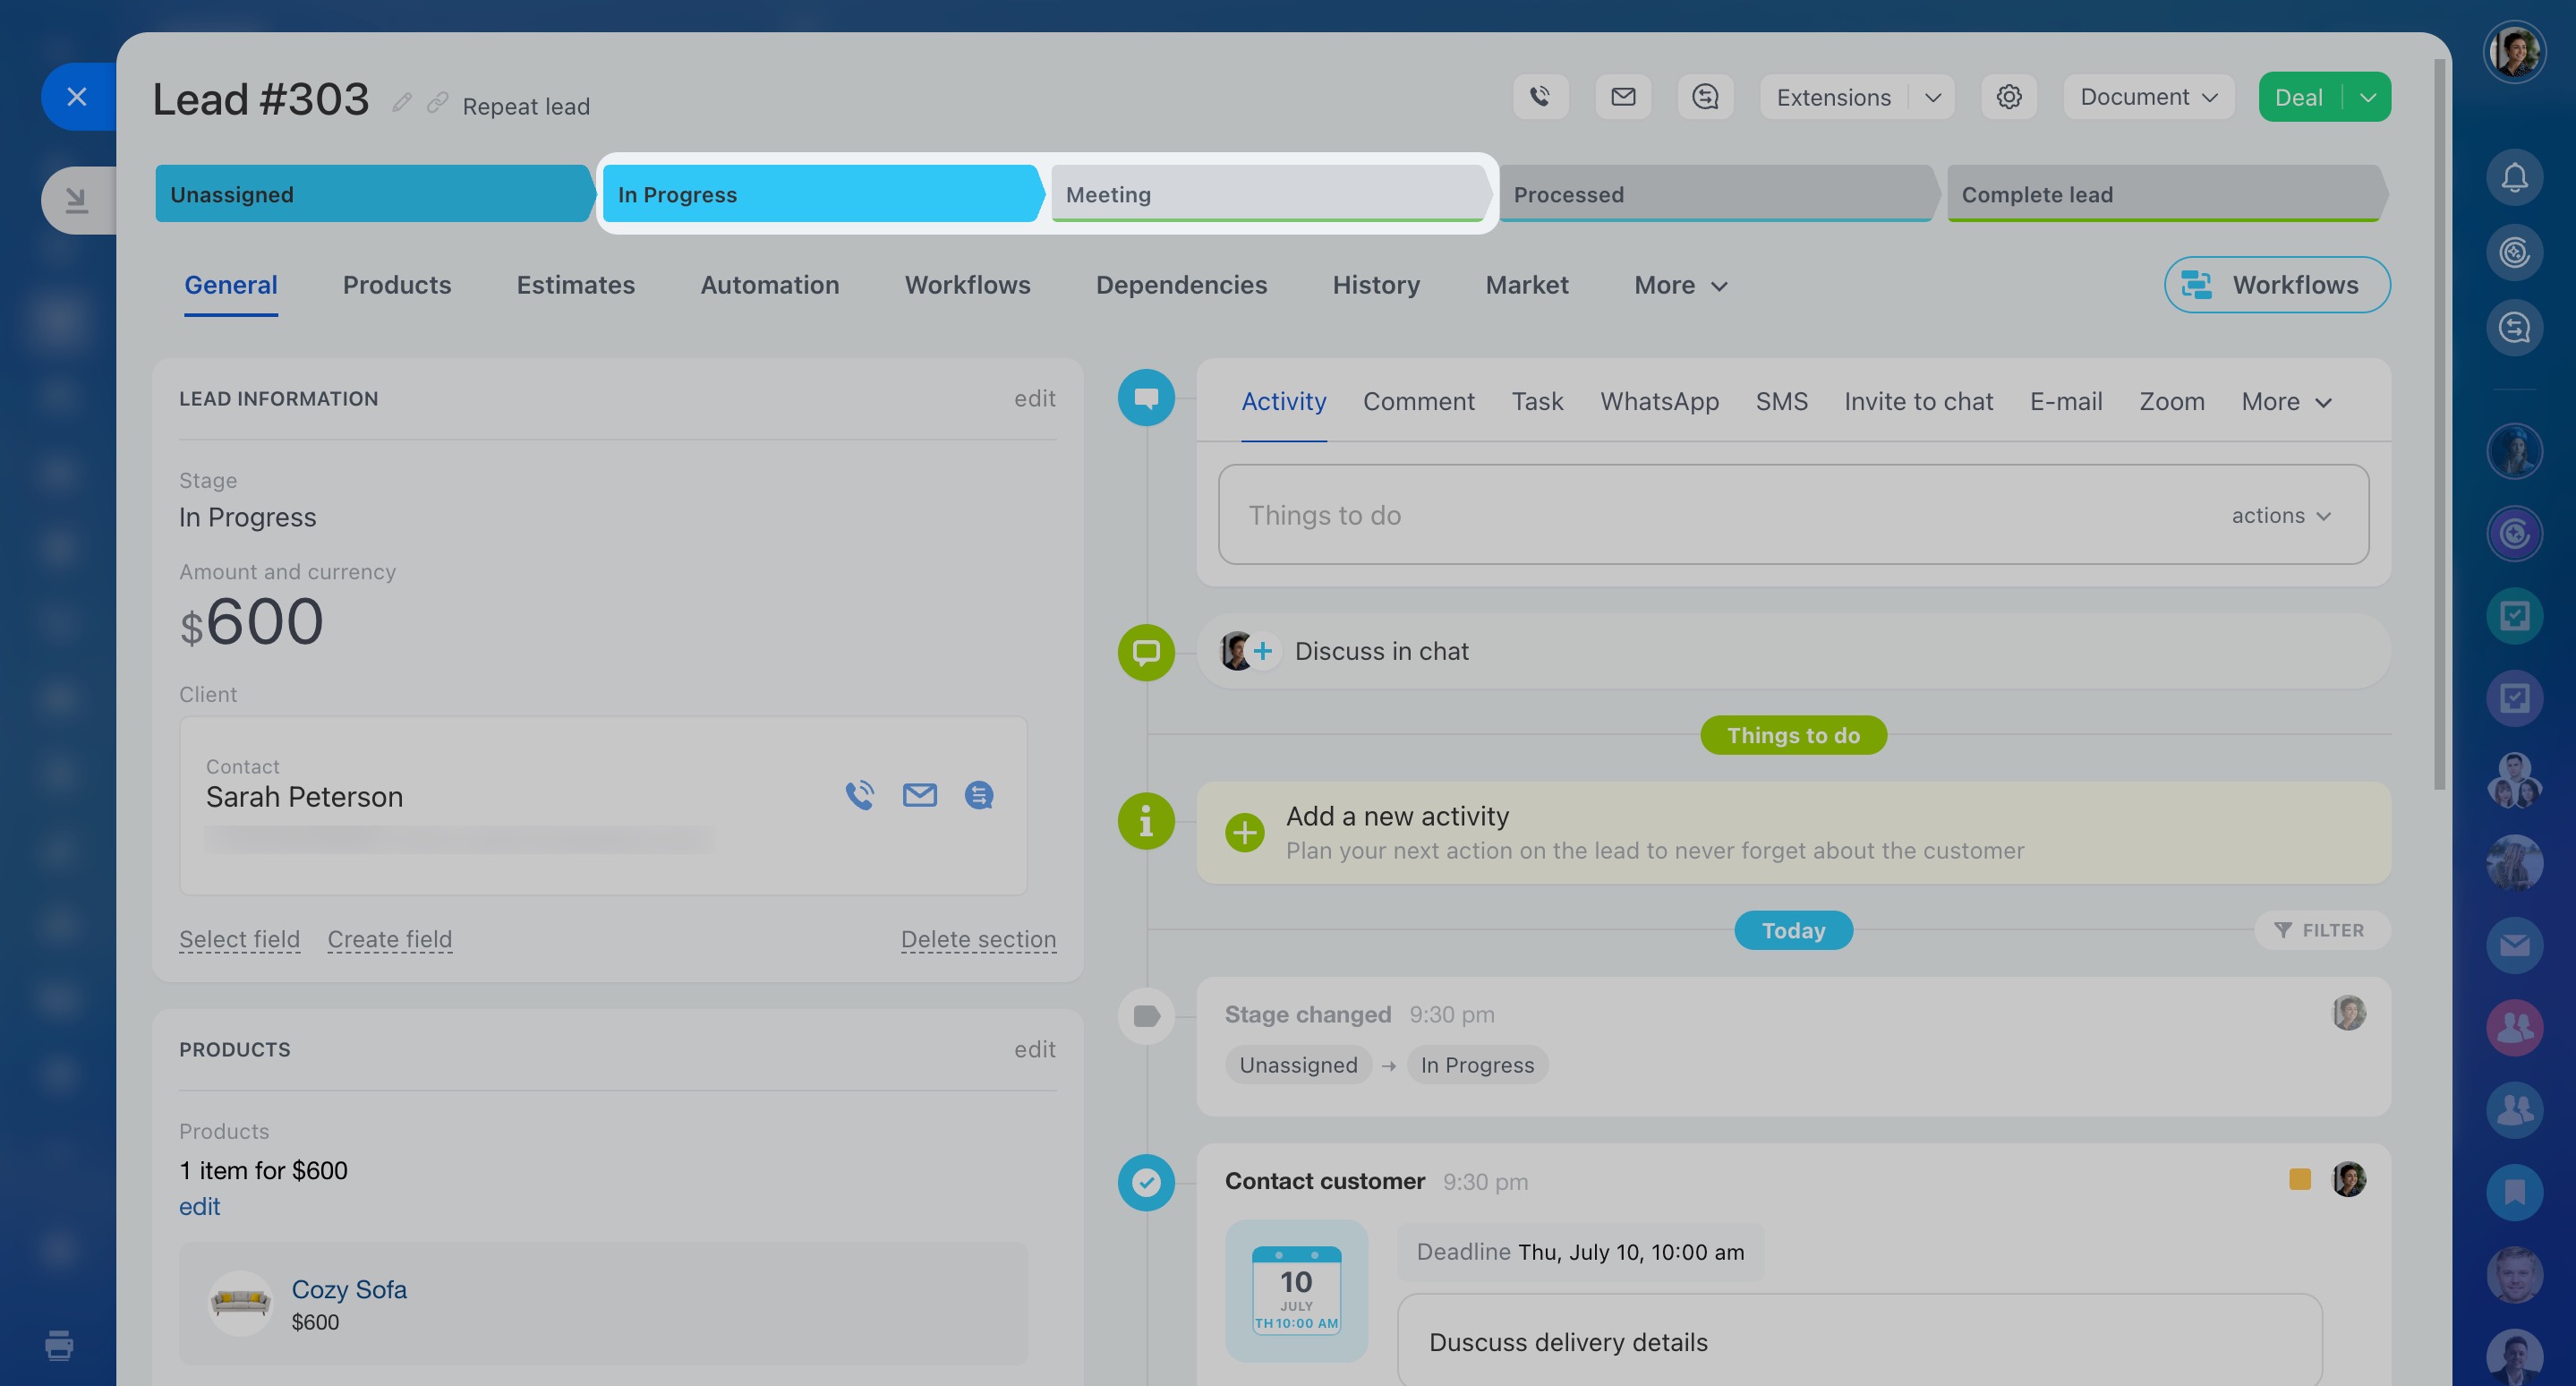Open the settings gear icon
This screenshot has width=2576, height=1386.
pyautogui.click(x=2008, y=97)
